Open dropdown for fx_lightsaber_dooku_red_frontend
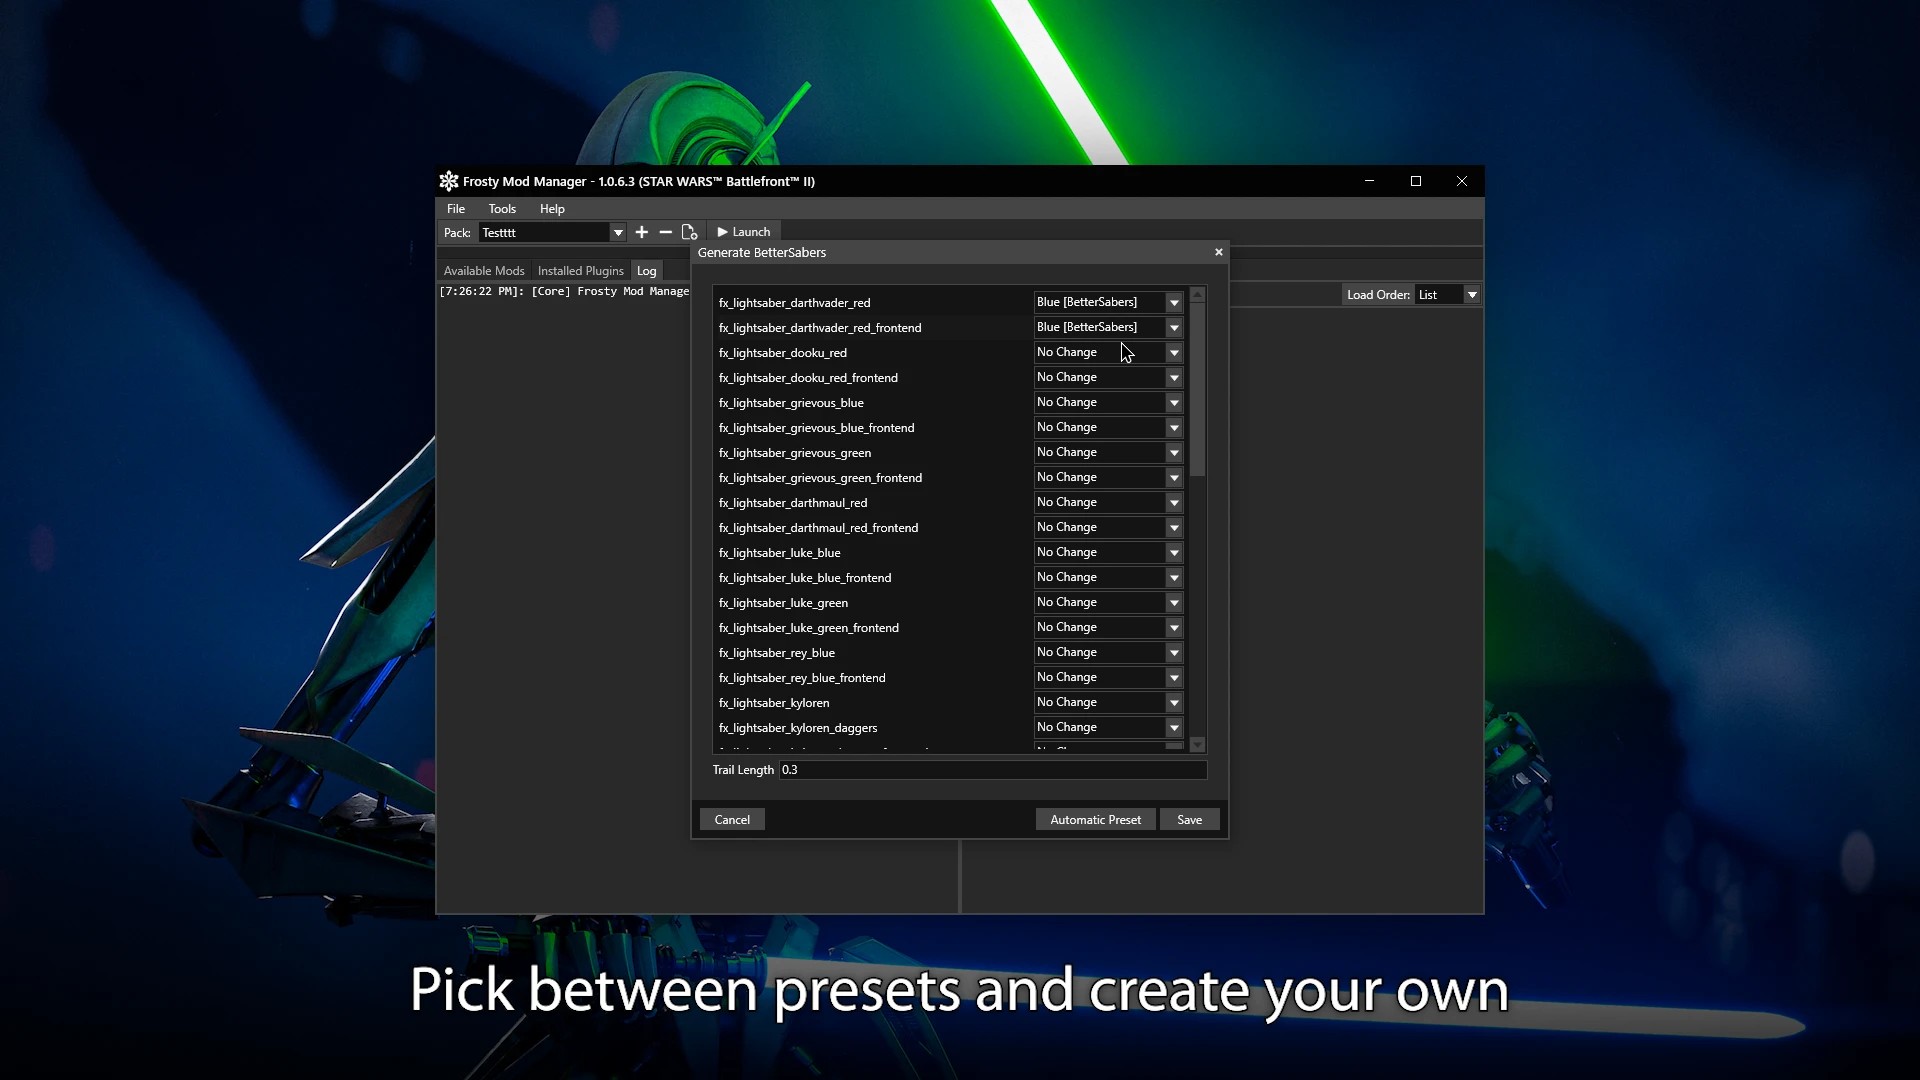 [x=1108, y=377]
